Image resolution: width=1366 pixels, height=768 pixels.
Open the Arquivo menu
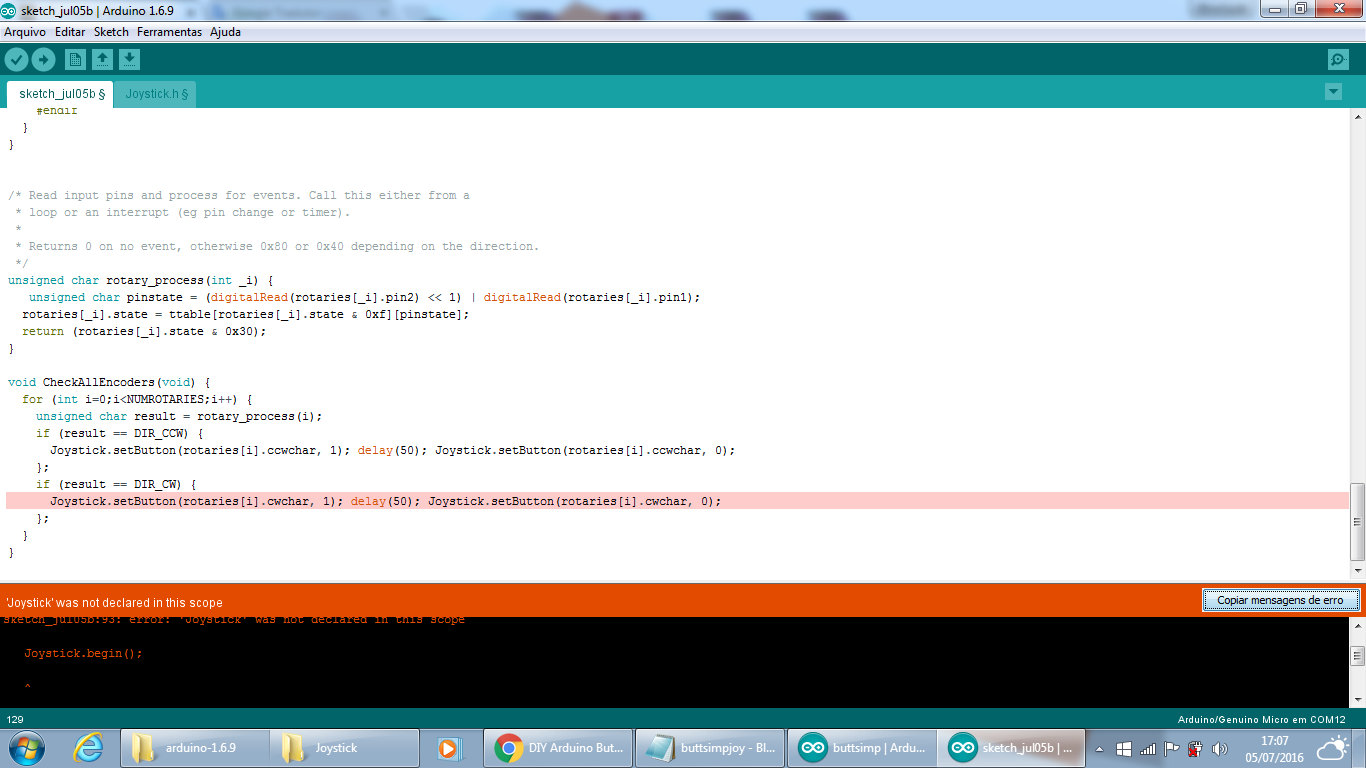[25, 32]
